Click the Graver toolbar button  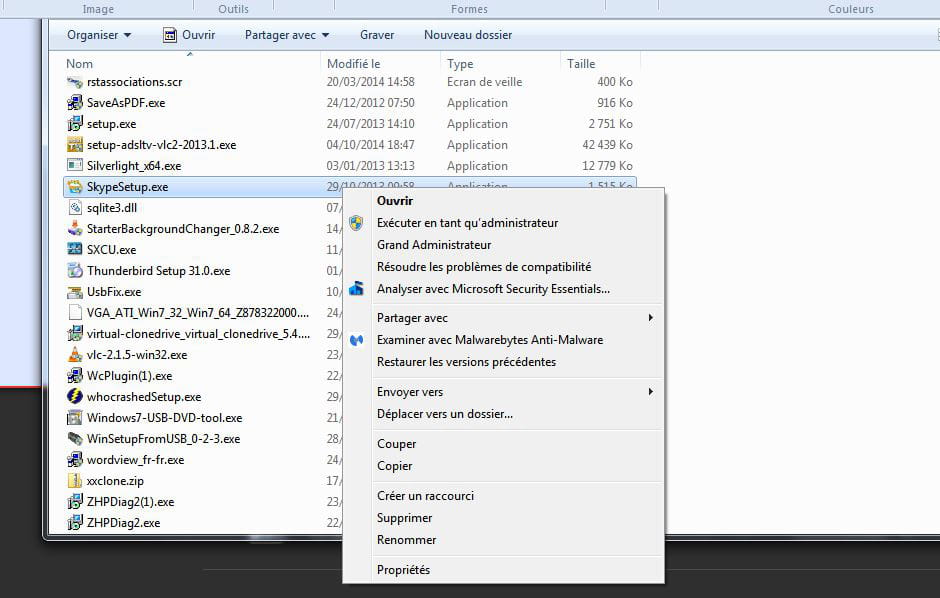click(x=377, y=35)
